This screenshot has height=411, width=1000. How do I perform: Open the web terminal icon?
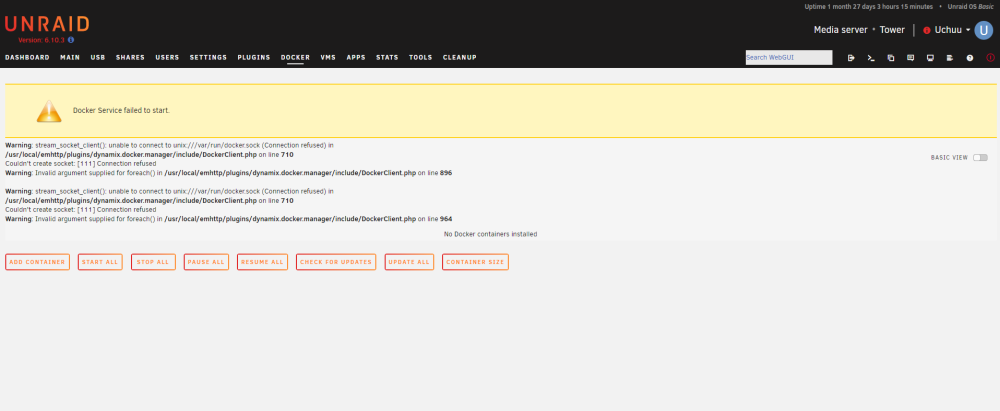pyautogui.click(x=871, y=57)
